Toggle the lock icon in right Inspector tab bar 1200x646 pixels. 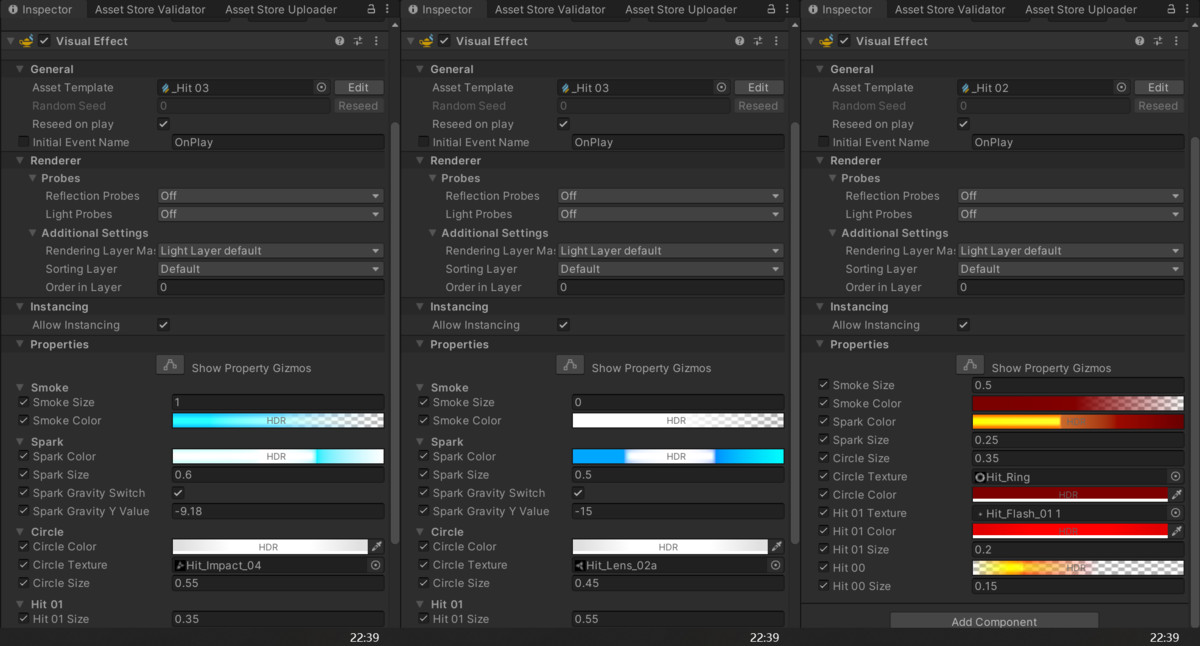pyautogui.click(x=1171, y=9)
